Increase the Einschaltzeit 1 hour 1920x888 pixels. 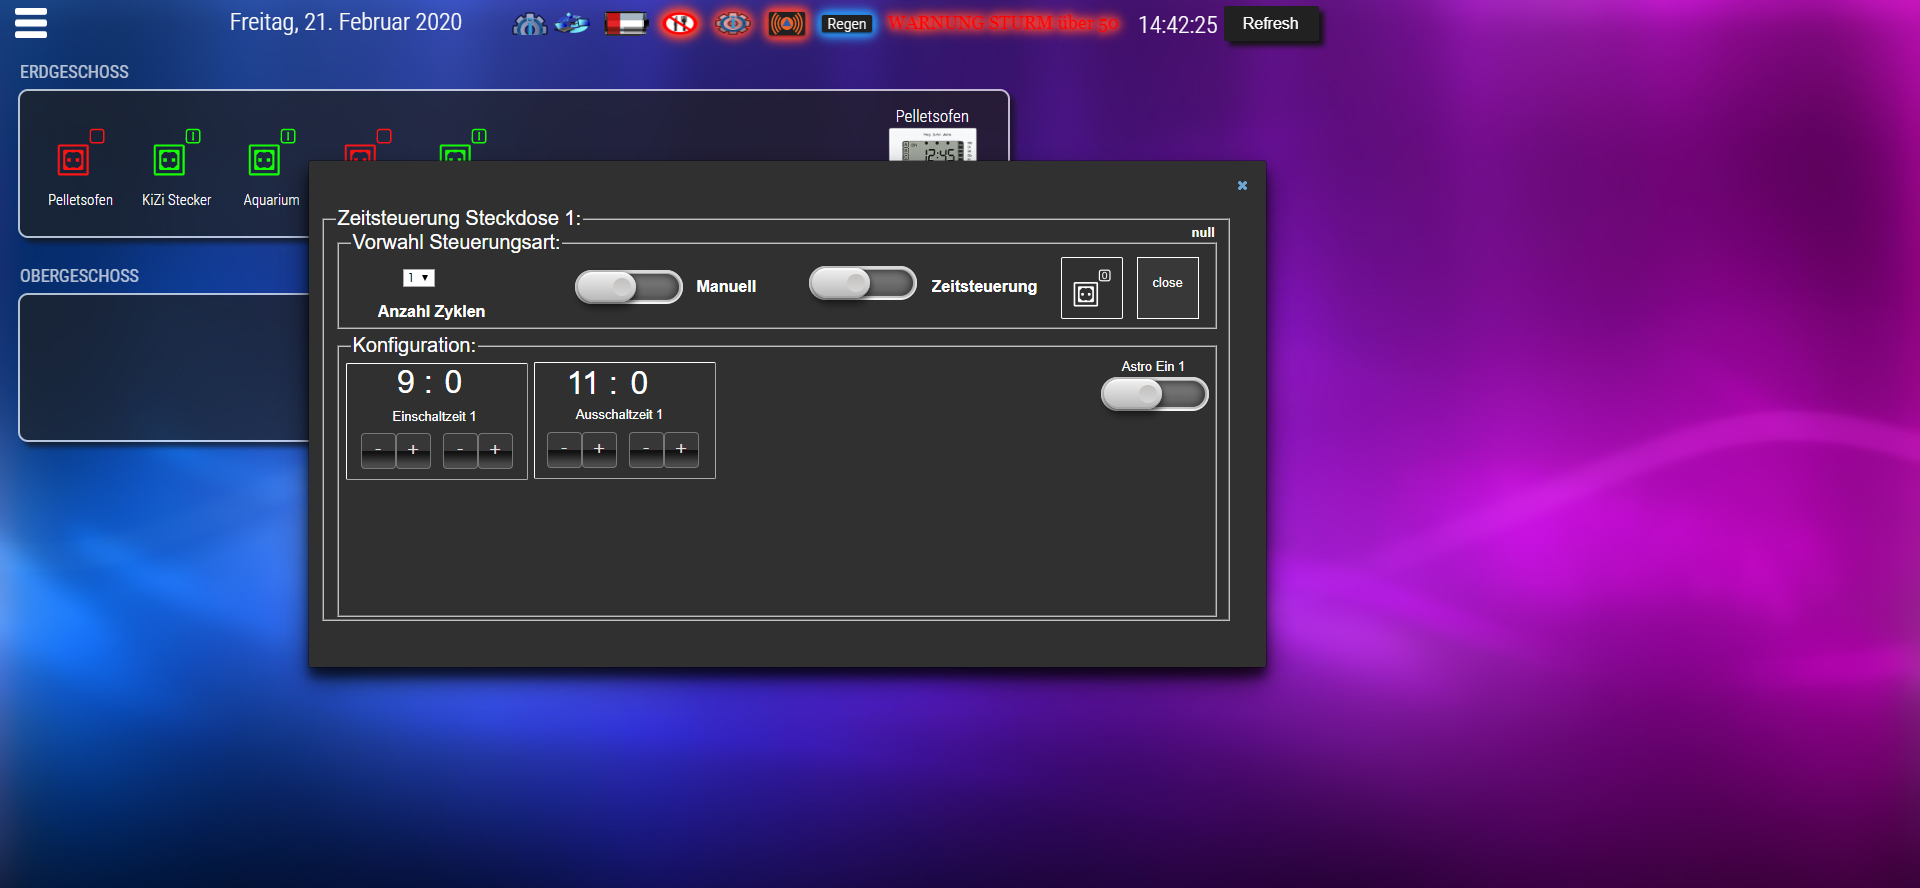click(x=413, y=450)
